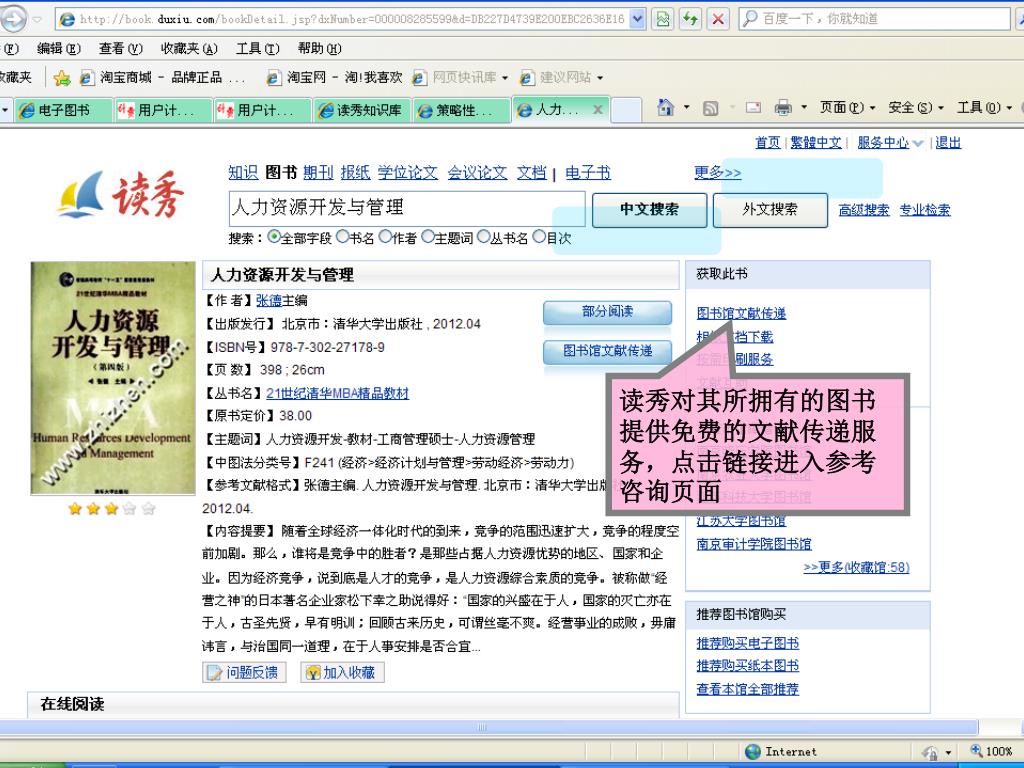Expand the 网页快讯库 favorites dropdown
1024x768 pixels.
pyautogui.click(x=505, y=78)
